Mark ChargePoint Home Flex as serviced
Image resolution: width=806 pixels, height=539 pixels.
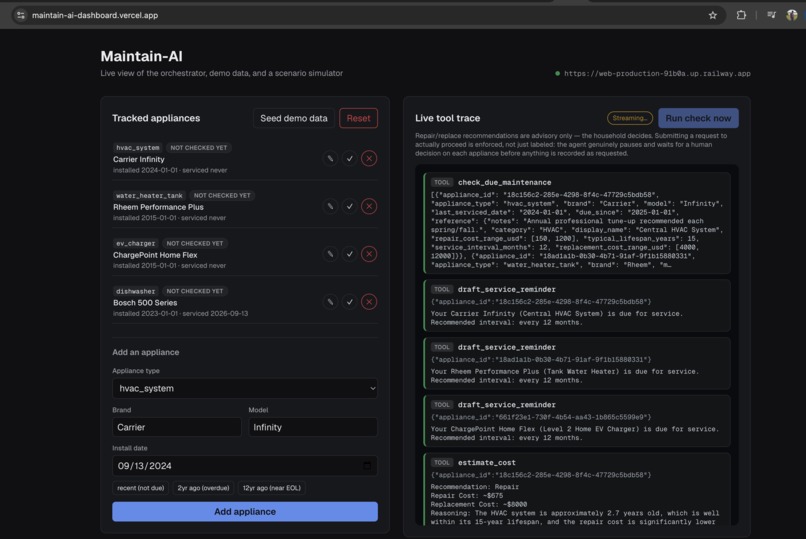[350, 254]
